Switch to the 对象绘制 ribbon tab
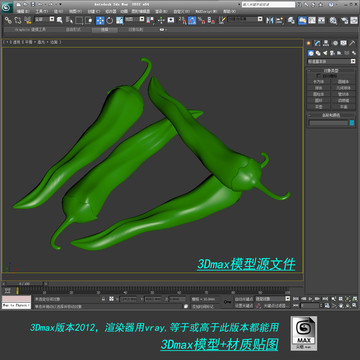This screenshot has height=360, width=360. (x=136, y=30)
